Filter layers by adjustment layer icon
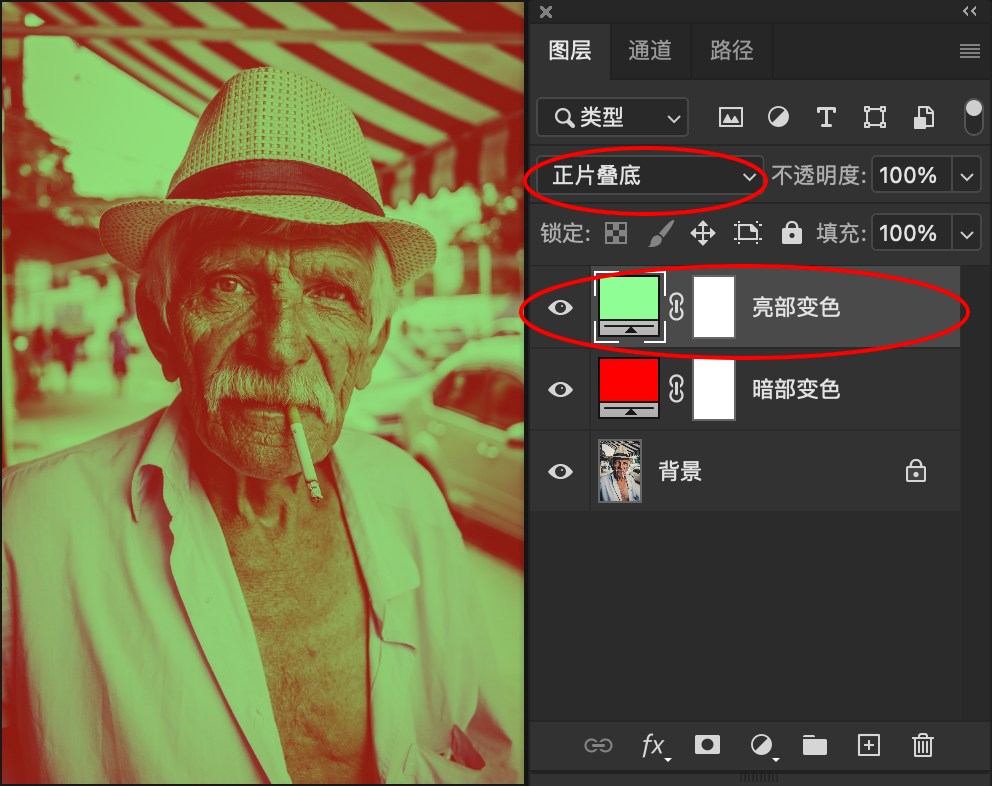 778,117
